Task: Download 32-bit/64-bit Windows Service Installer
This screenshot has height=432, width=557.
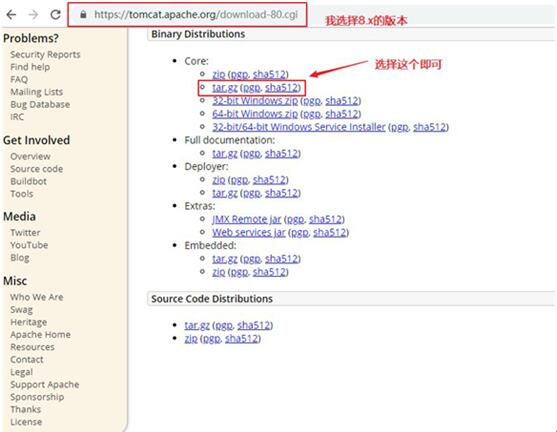Action: [x=299, y=127]
